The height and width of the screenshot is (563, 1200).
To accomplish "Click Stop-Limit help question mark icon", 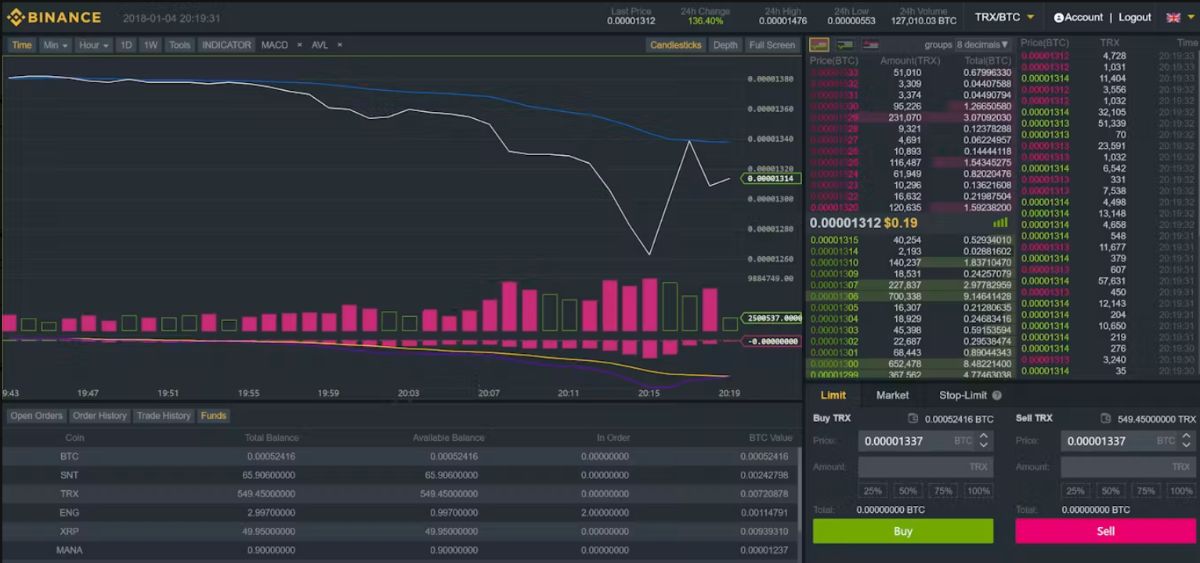I will tap(997, 395).
